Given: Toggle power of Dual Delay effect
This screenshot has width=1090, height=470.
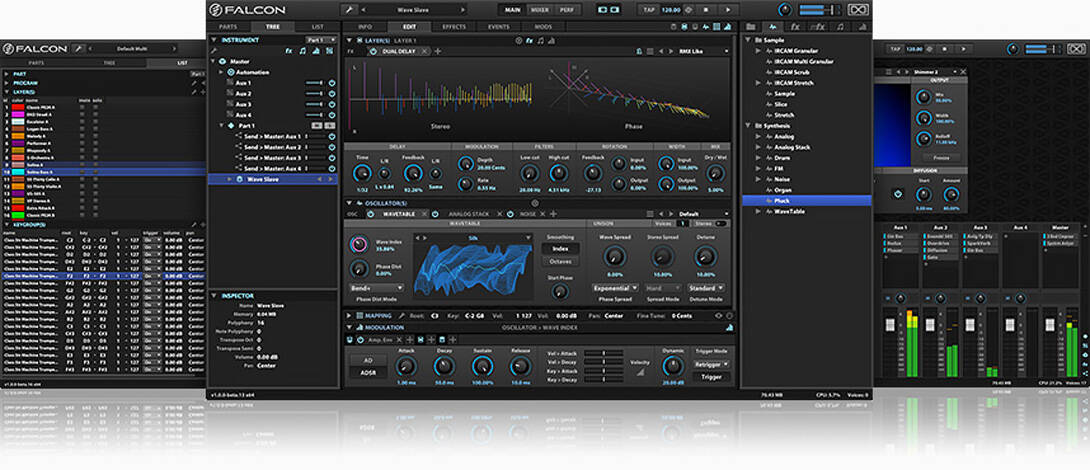Looking at the screenshot, I should [x=373, y=51].
